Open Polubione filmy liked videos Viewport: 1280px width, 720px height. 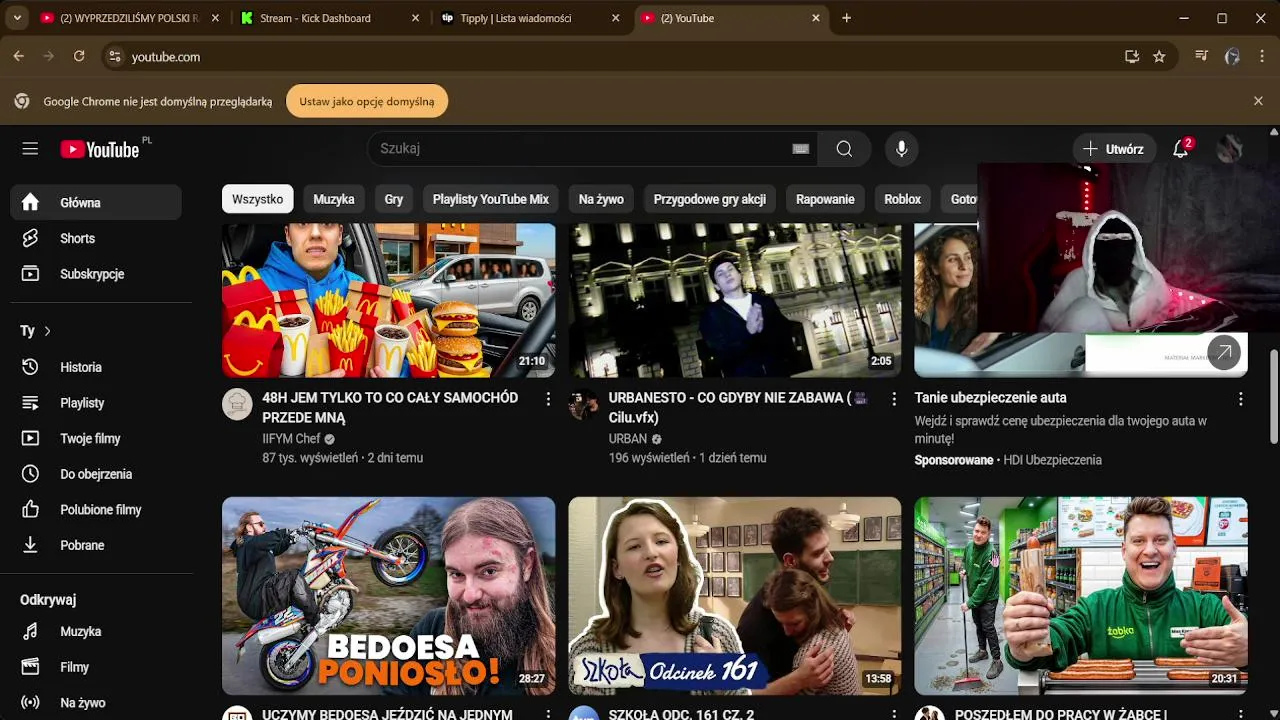(x=96, y=510)
